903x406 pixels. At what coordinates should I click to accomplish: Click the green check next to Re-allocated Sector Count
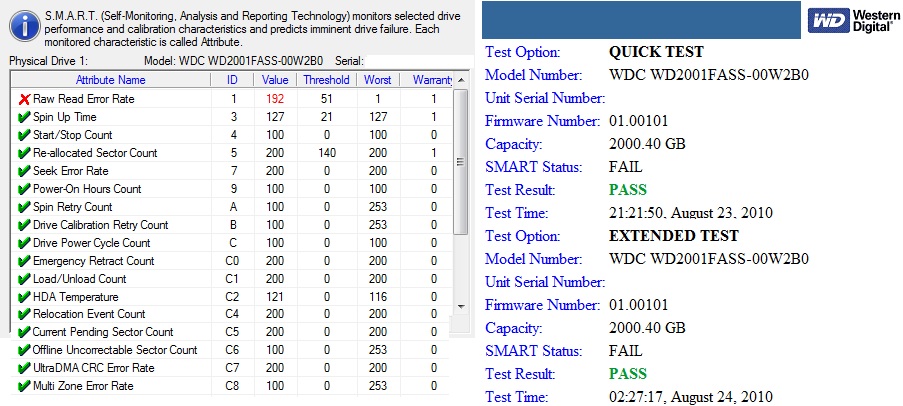24,153
